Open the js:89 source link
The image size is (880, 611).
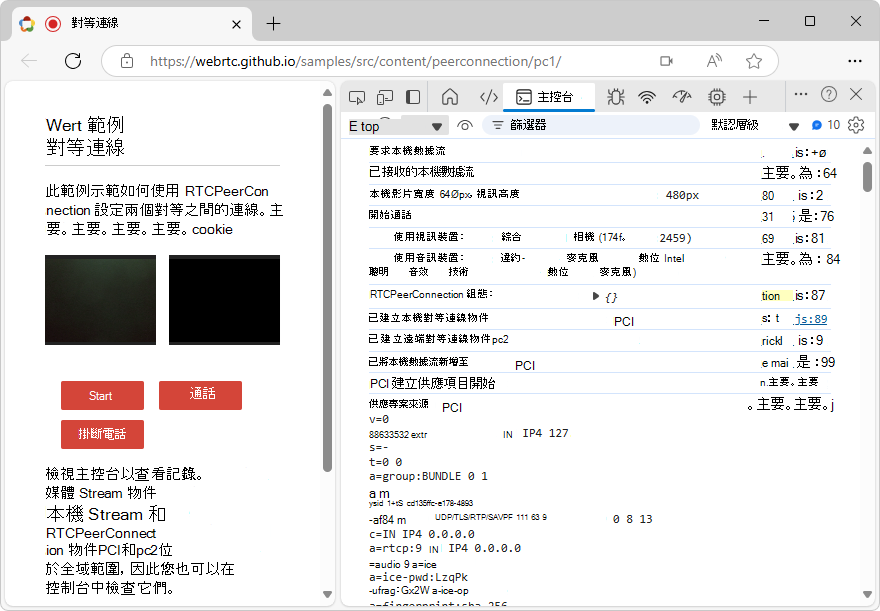tap(811, 319)
